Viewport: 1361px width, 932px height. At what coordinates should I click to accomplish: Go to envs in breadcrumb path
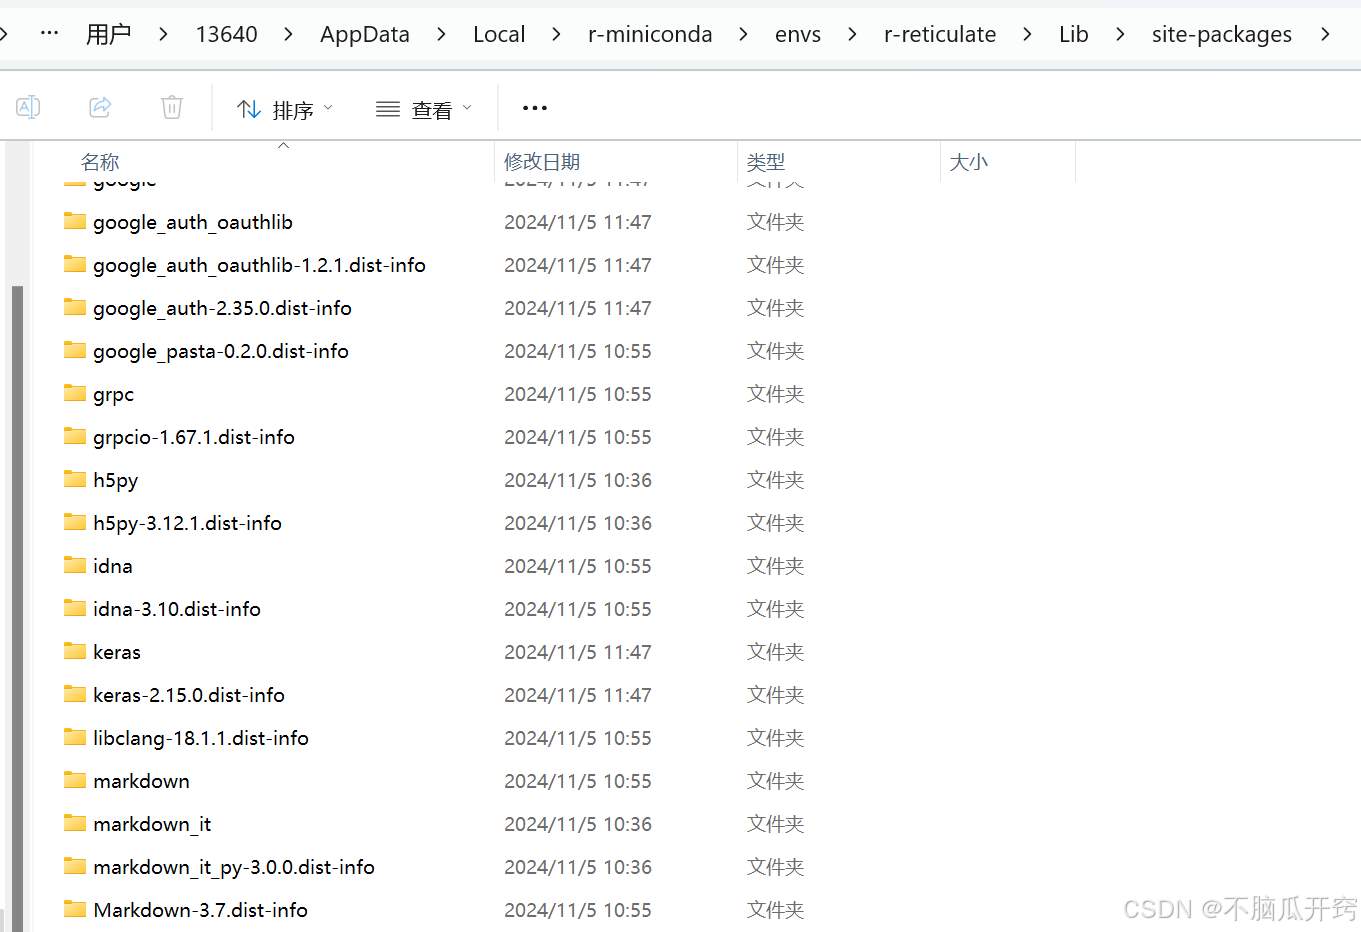tap(798, 34)
